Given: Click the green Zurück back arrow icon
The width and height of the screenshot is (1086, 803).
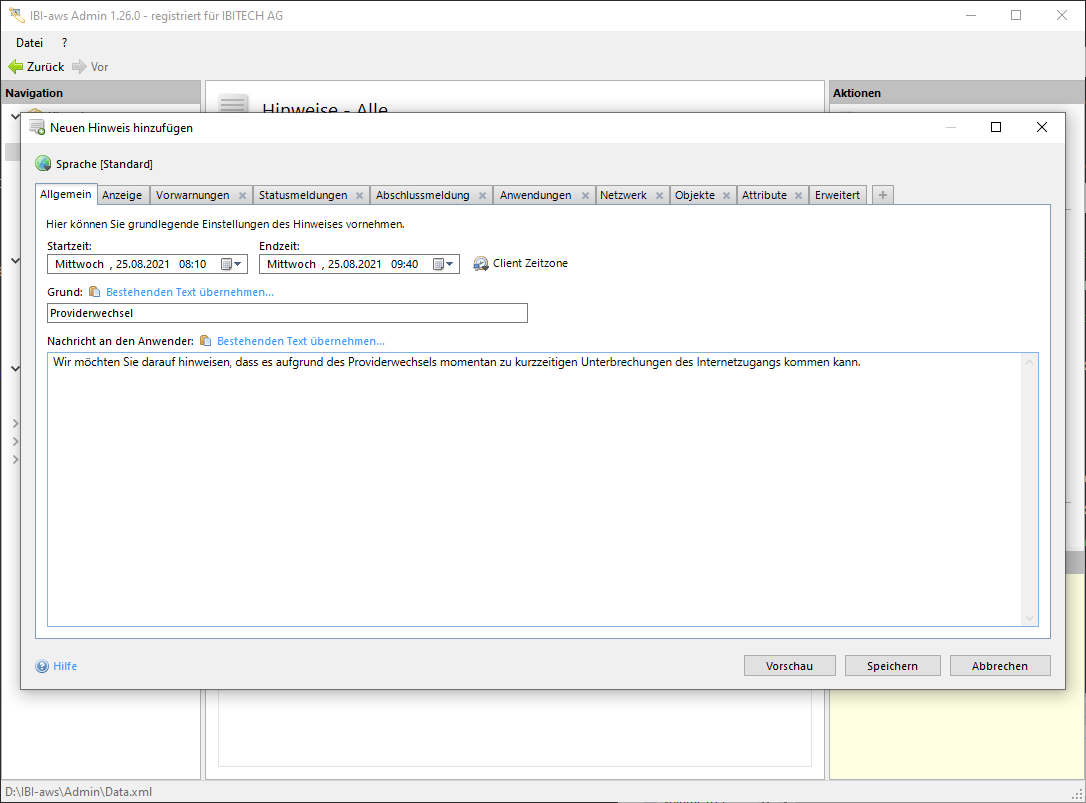Looking at the screenshot, I should coord(15,67).
